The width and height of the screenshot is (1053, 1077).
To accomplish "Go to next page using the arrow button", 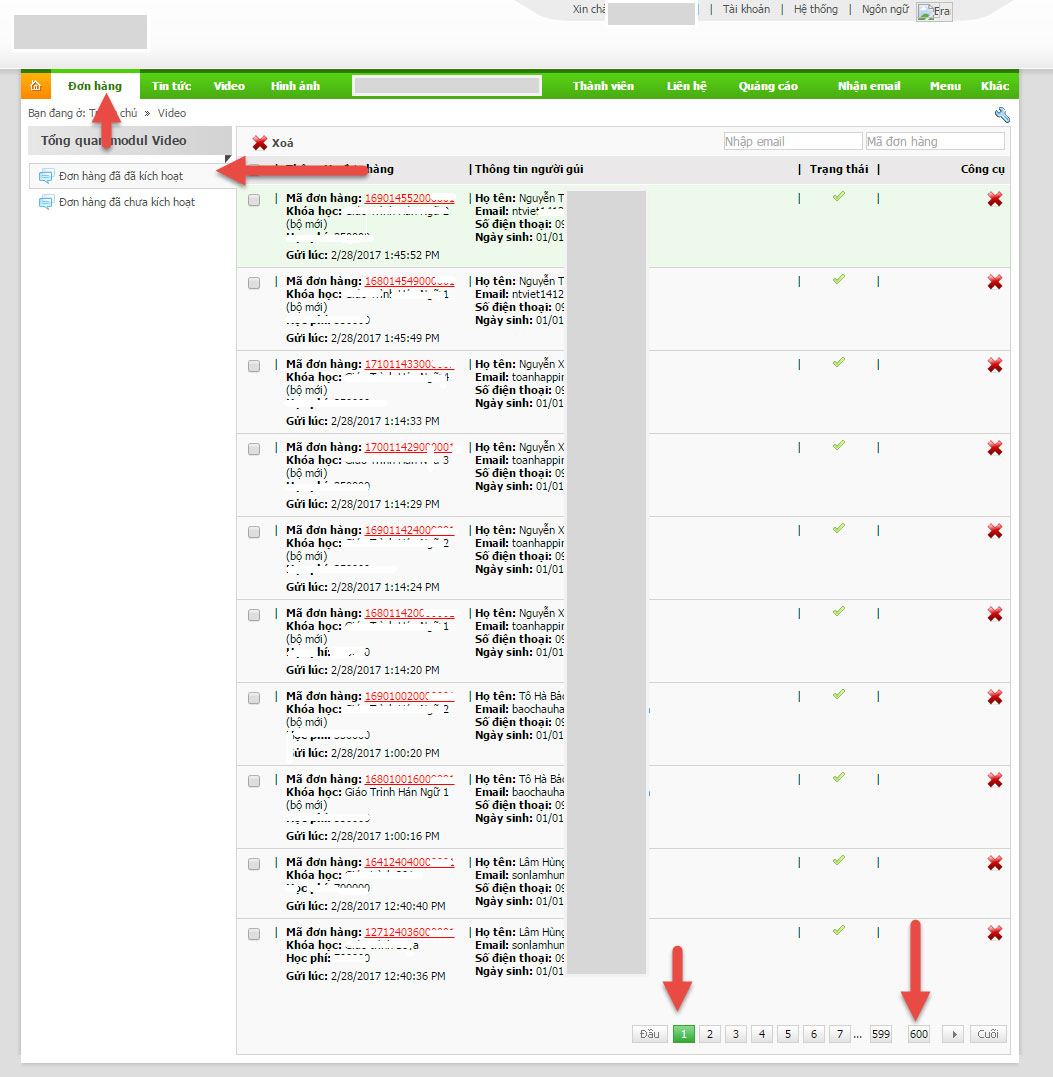I will point(952,1034).
